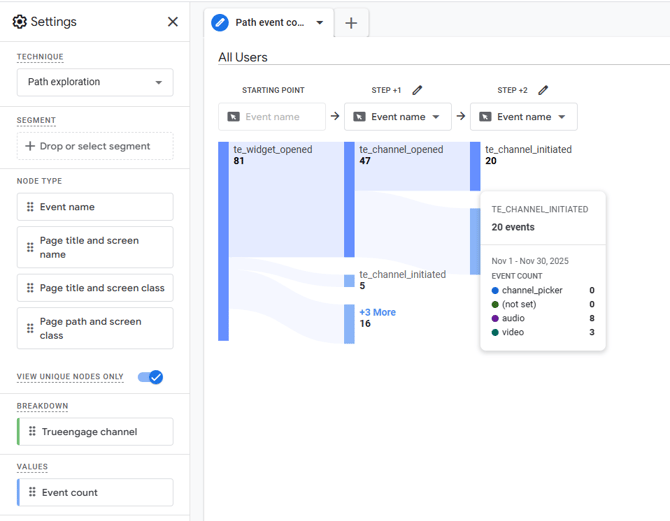Click the pencil icon next to Step +2
Viewport: 670px width, 521px height.
pyautogui.click(x=543, y=90)
